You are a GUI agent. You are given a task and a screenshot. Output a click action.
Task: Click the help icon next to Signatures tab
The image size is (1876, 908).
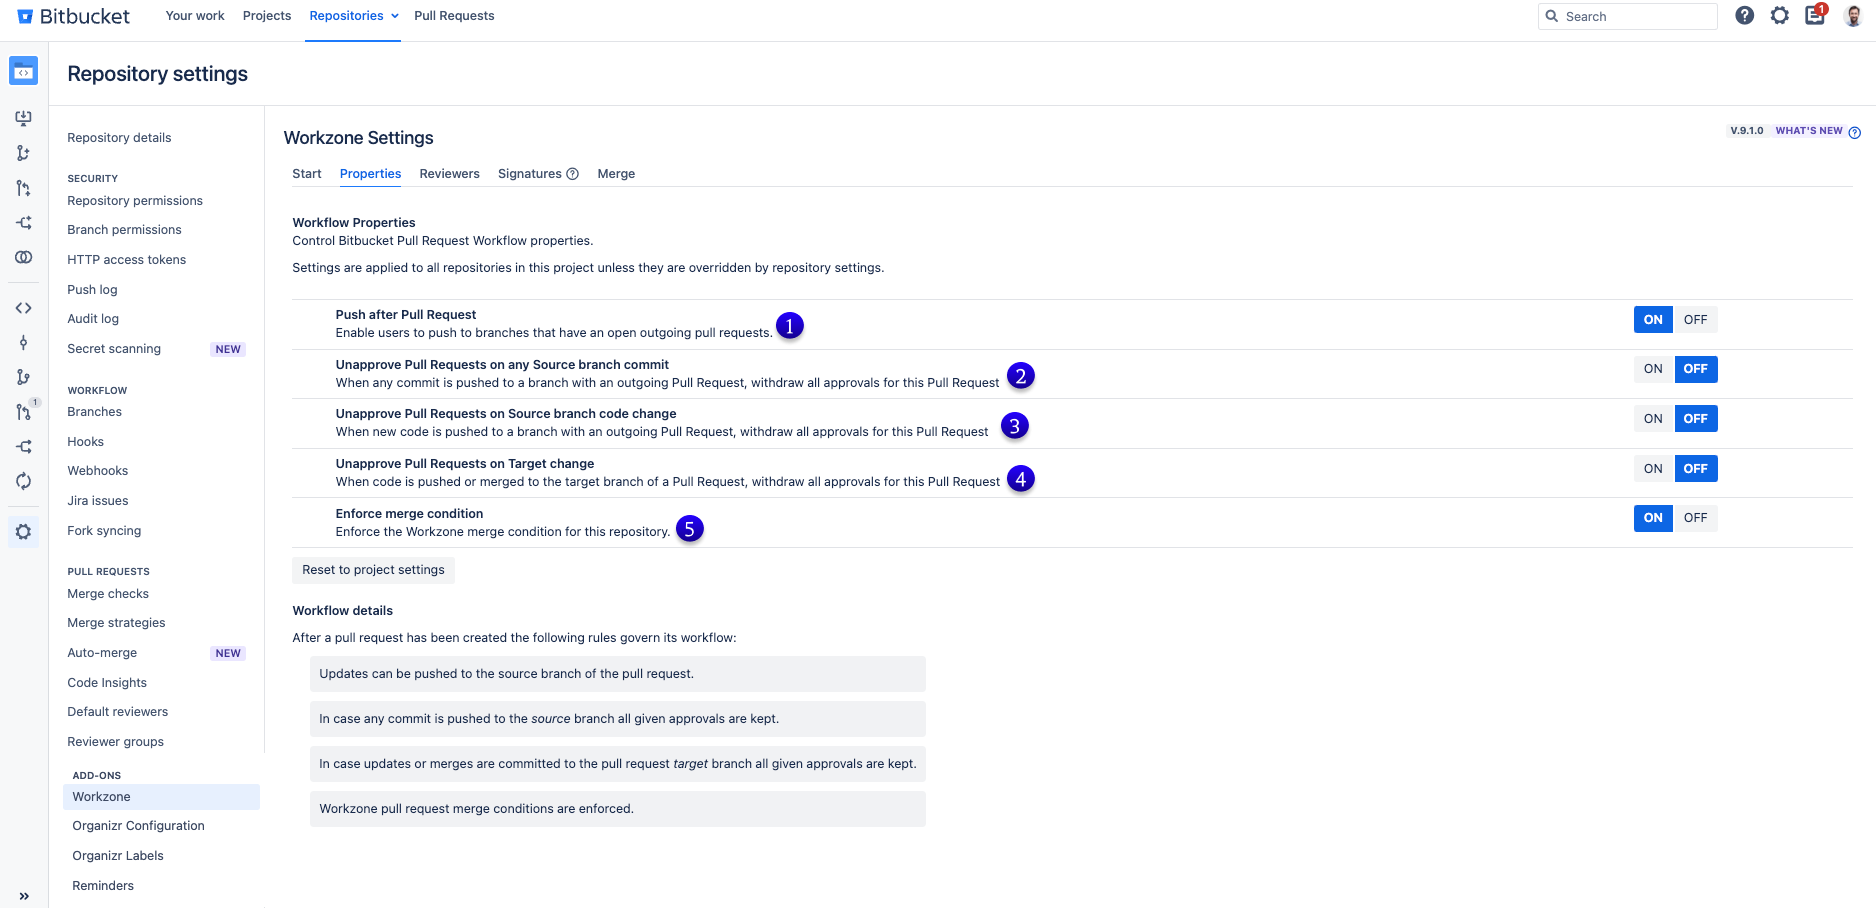coord(573,174)
